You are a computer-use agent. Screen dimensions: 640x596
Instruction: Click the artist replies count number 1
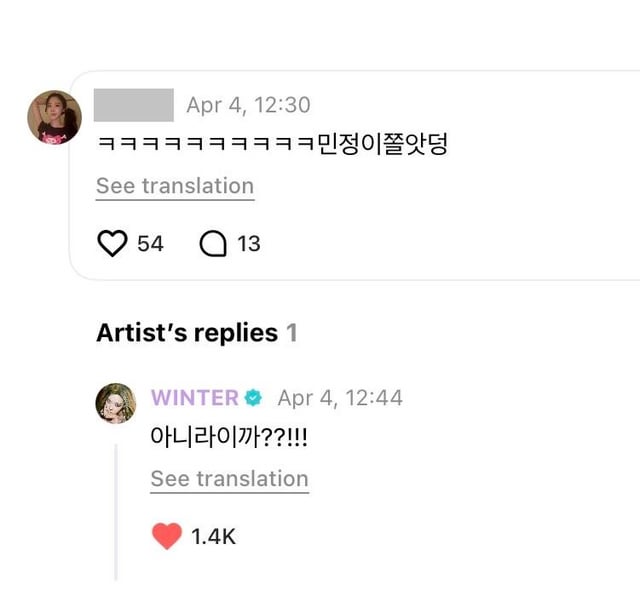coord(292,333)
